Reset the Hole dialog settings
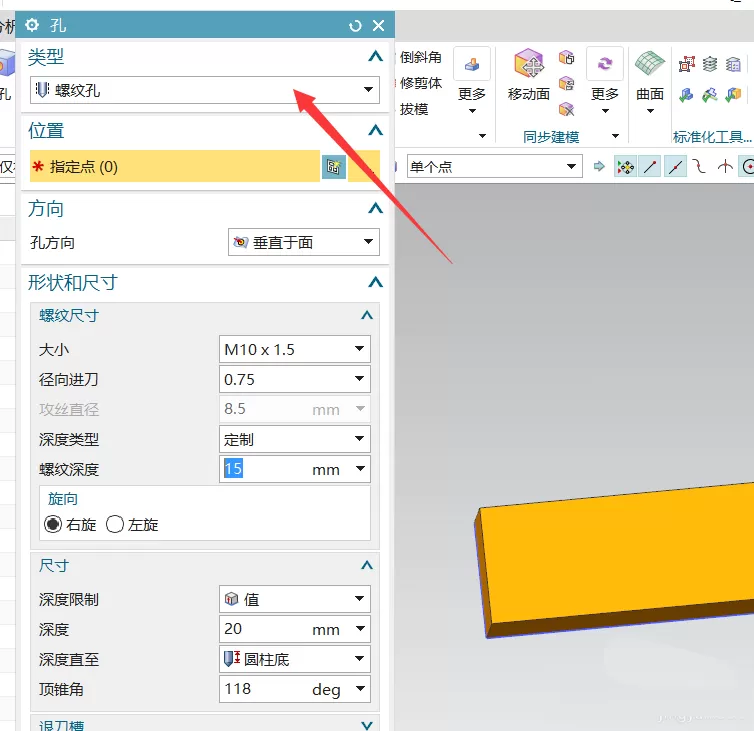Viewport: 754px width, 731px height. click(355, 25)
